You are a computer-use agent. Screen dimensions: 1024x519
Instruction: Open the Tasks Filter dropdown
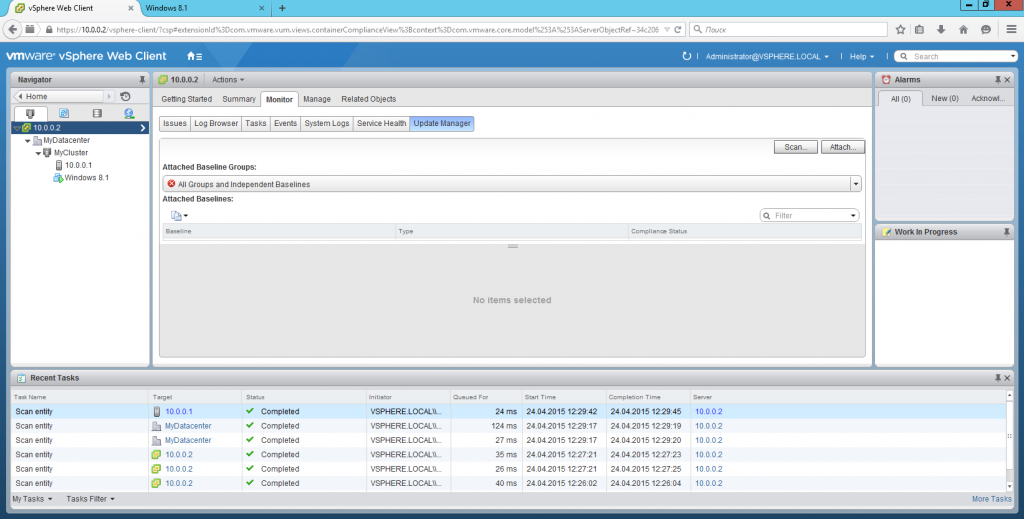pos(90,499)
